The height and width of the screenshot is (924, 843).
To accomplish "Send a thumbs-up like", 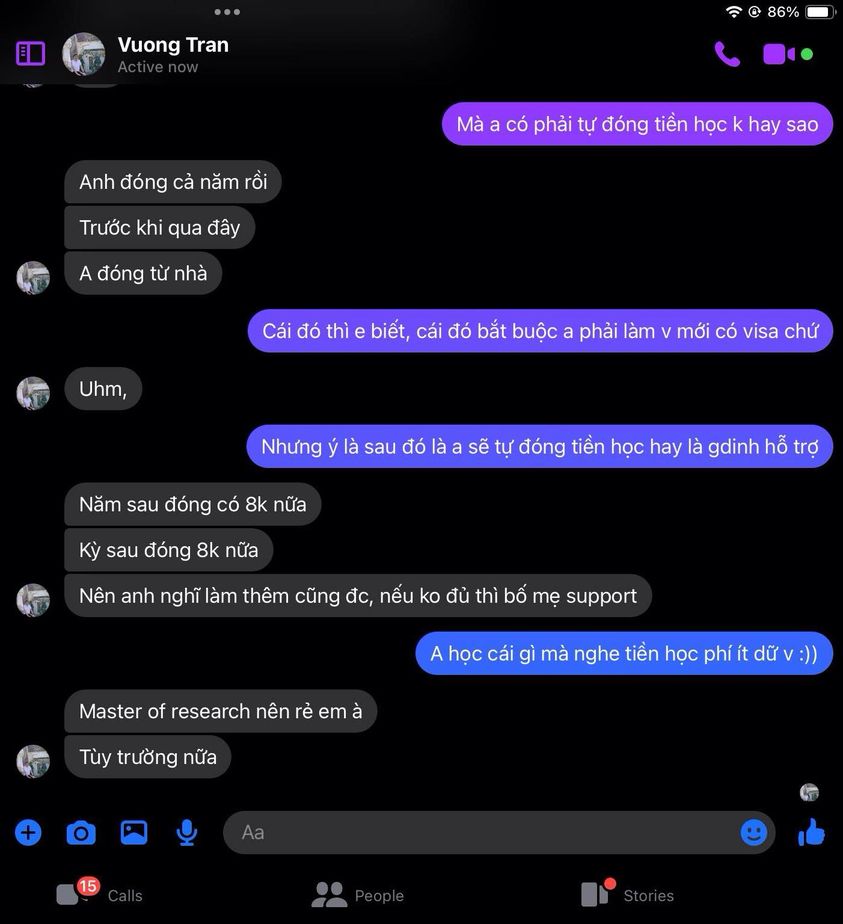I will (811, 832).
